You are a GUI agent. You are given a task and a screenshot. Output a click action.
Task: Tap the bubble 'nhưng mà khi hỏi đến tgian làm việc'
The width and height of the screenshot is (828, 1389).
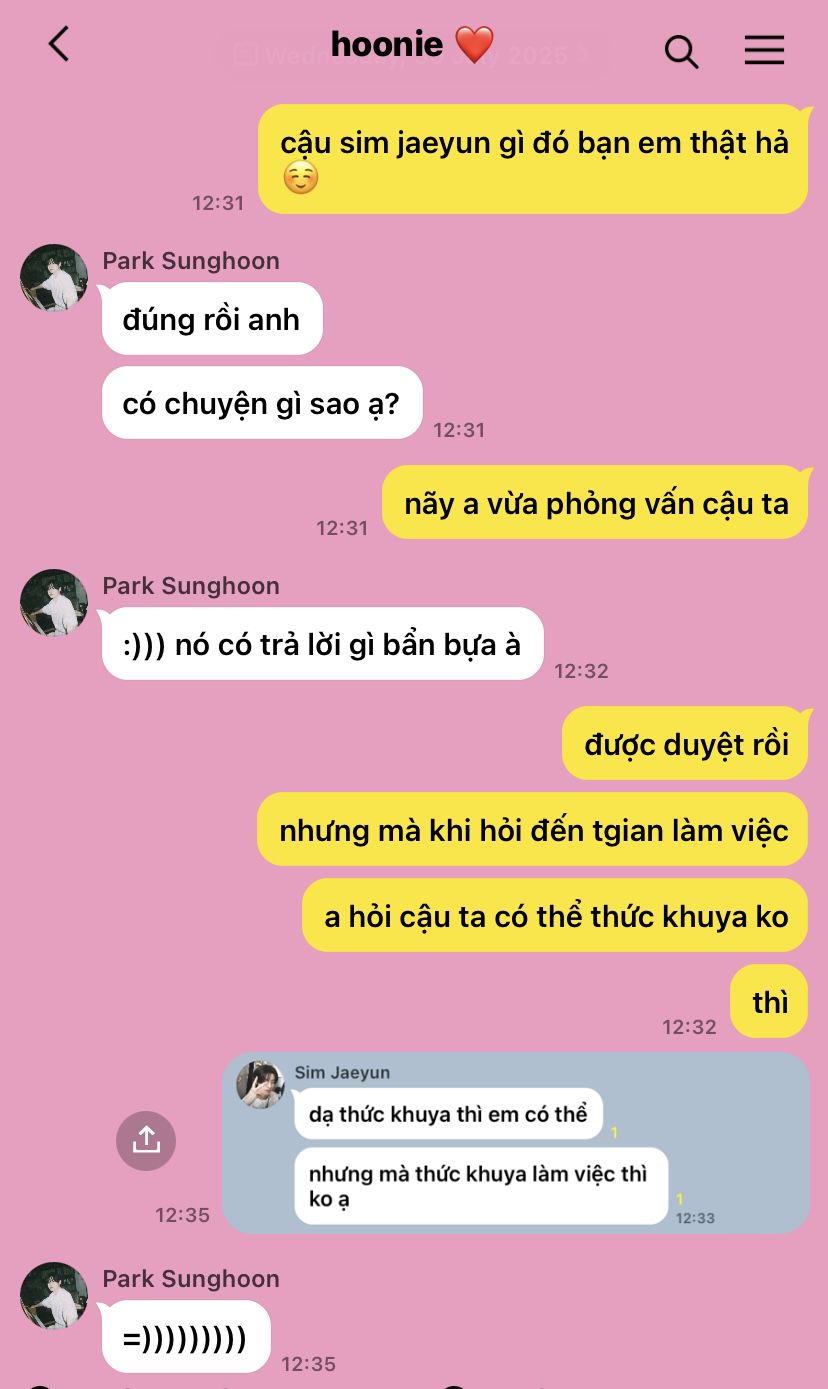pyautogui.click(x=533, y=830)
